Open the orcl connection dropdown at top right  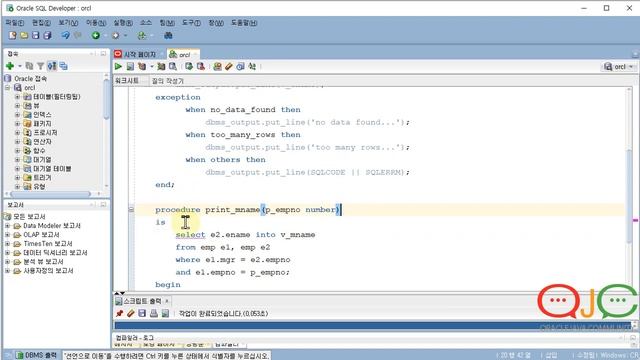(x=619, y=67)
